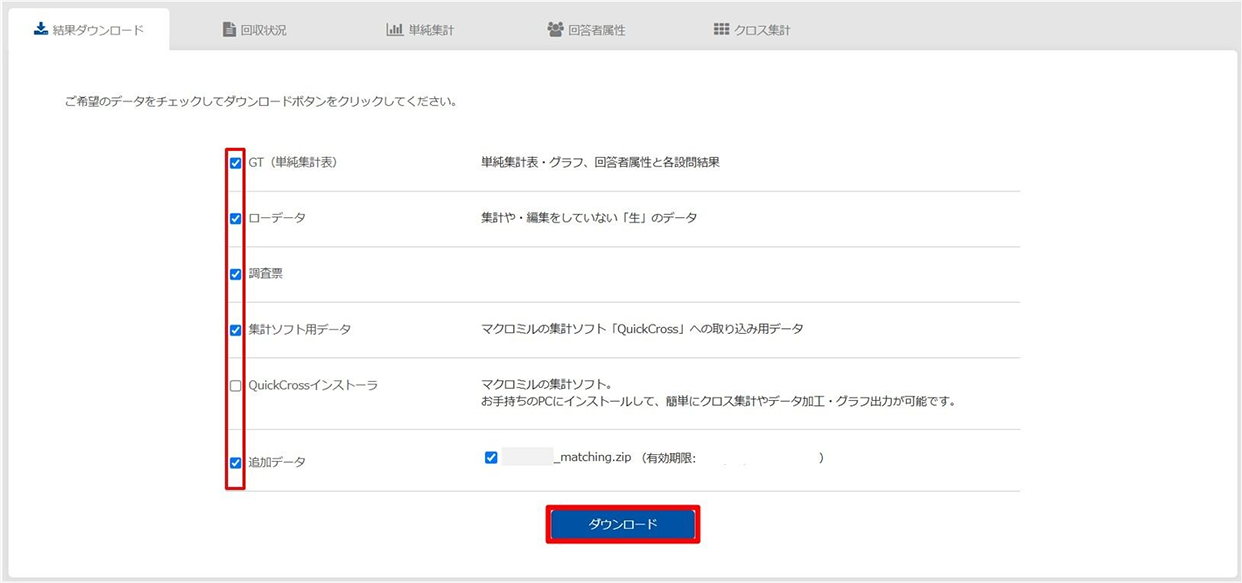Click the grid icon beside クロス集計
Image resolution: width=1242 pixels, height=583 pixels.
tap(721, 30)
